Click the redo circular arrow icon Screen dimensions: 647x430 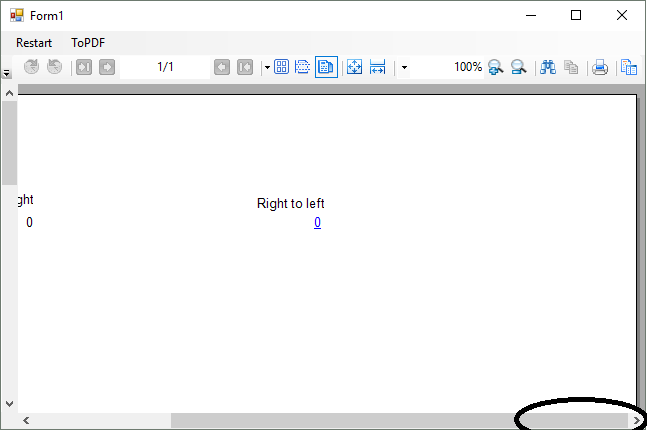31,67
